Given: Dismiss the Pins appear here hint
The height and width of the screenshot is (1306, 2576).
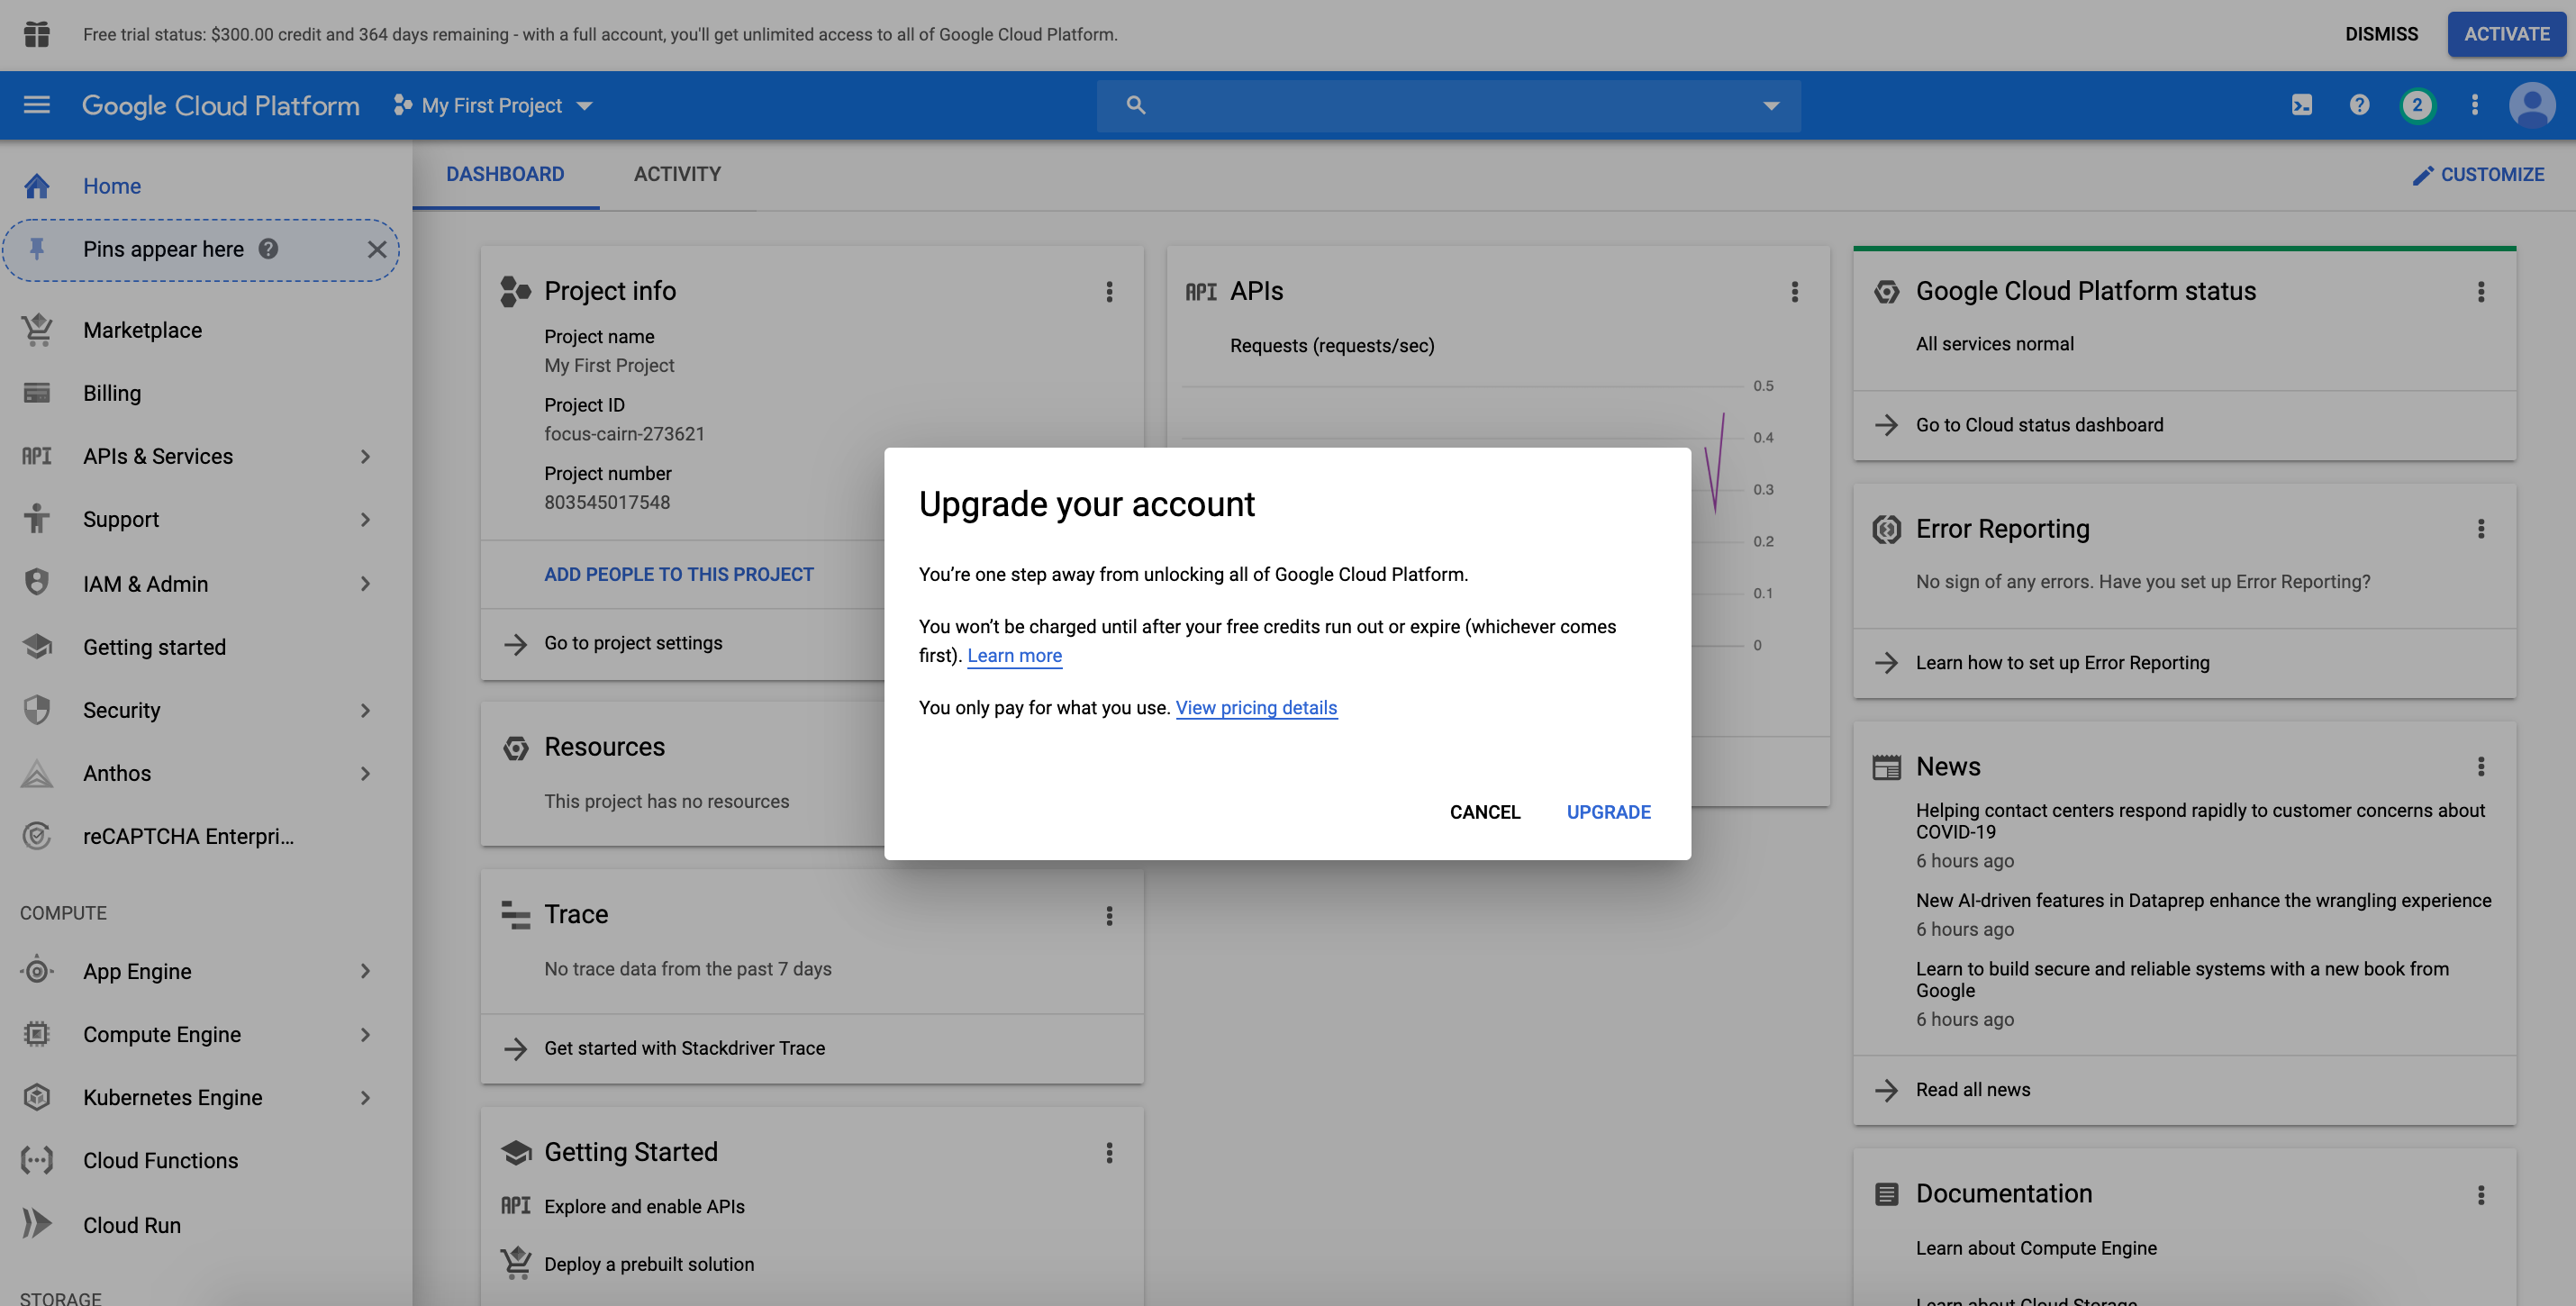Looking at the screenshot, I should coord(376,249).
